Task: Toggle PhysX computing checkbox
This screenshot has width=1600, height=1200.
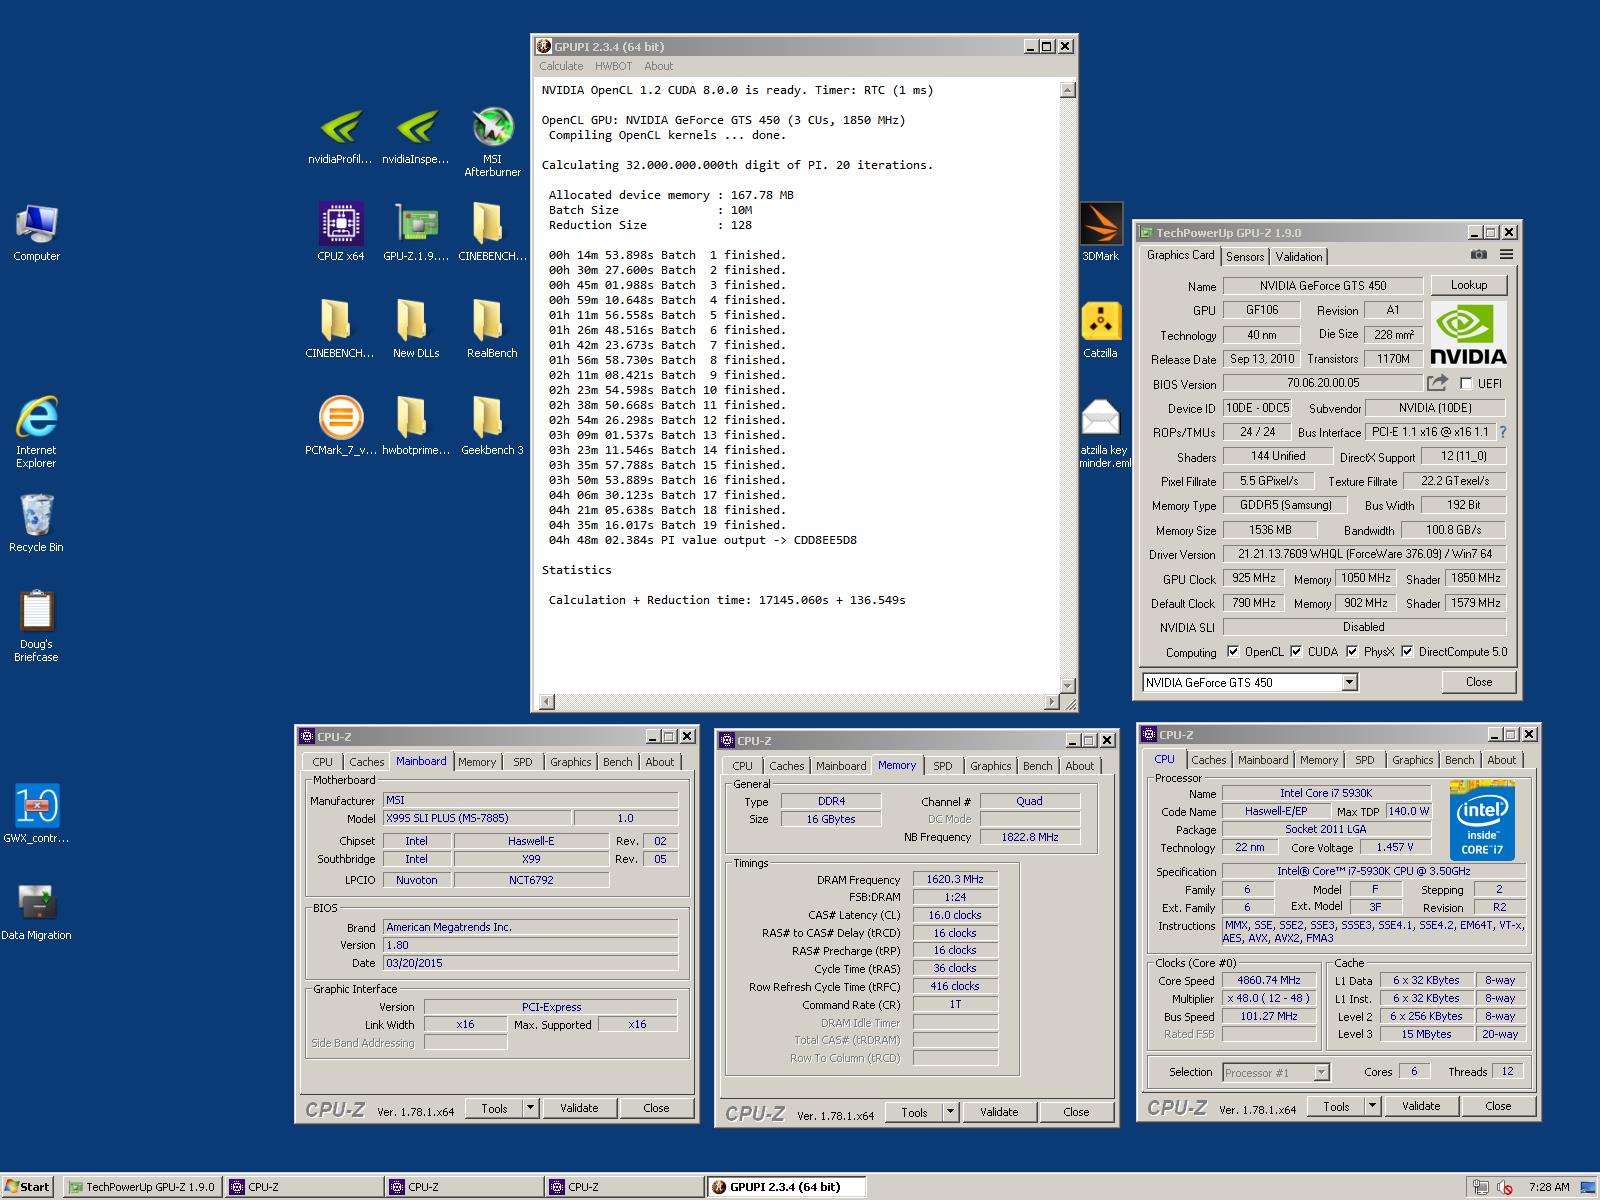Action: click(1352, 652)
